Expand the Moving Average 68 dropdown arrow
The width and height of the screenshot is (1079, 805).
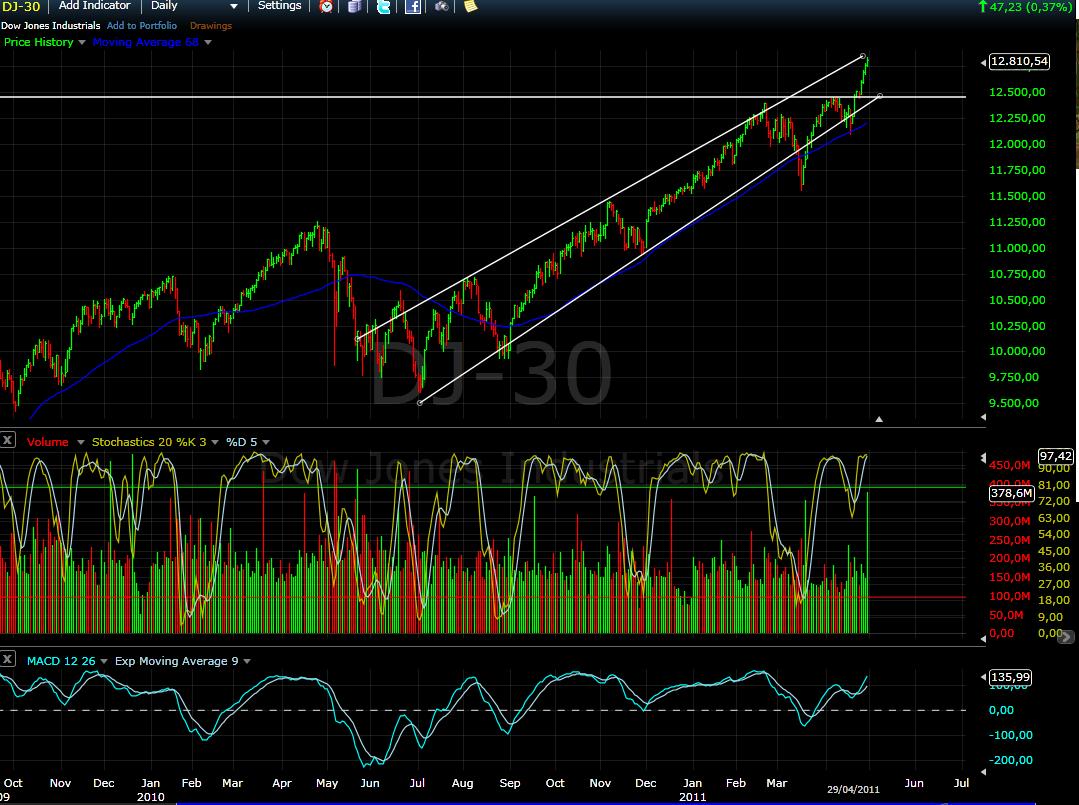208,43
